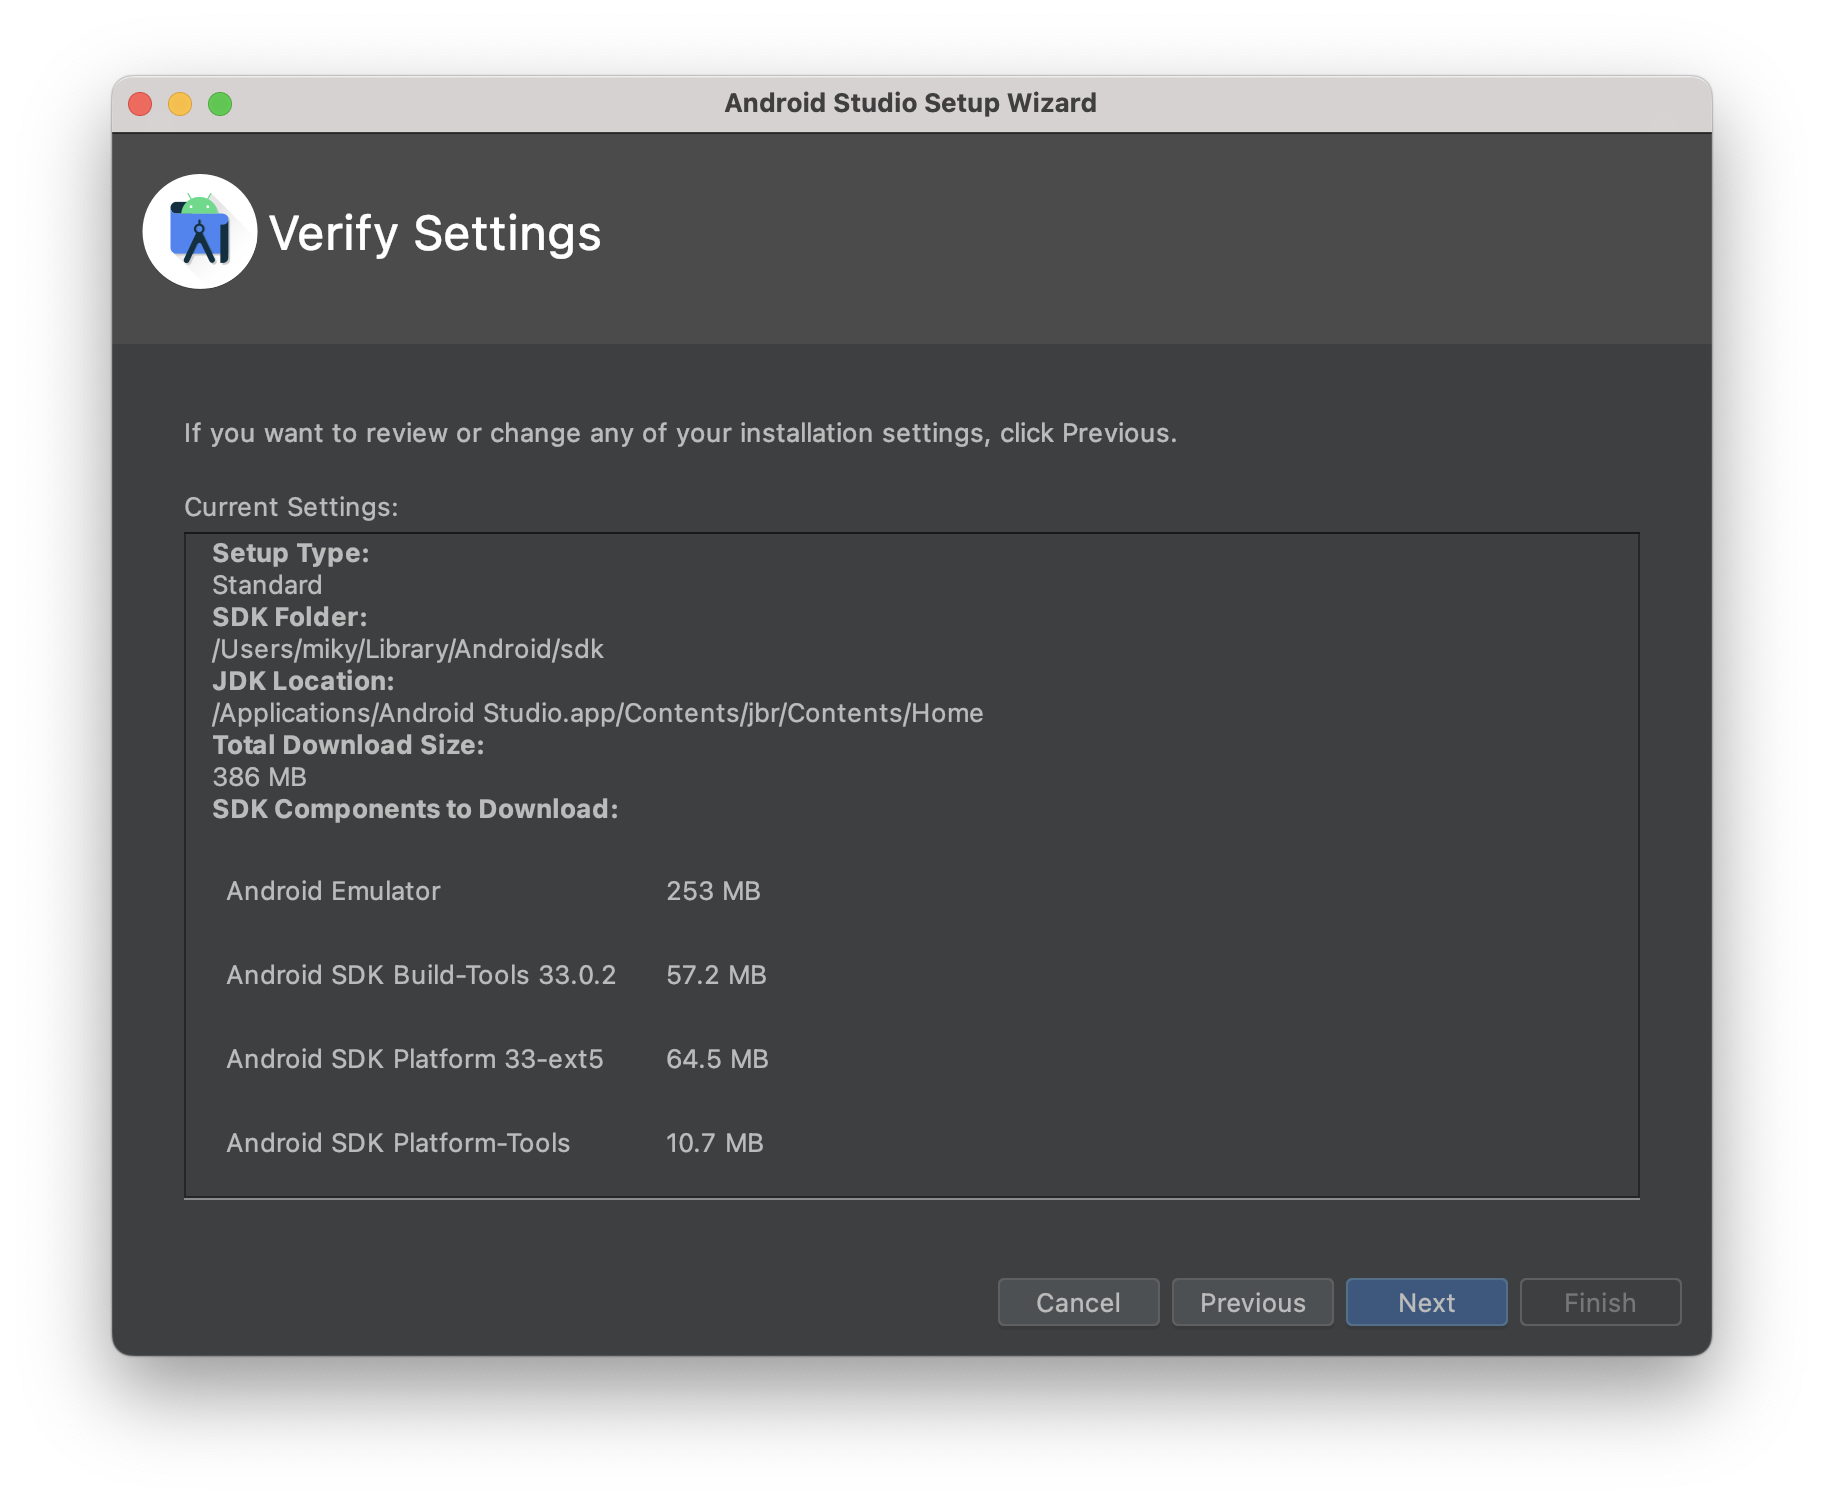Click the 10.7 MB size value
Screen dimensions: 1824x1504
tap(714, 1143)
